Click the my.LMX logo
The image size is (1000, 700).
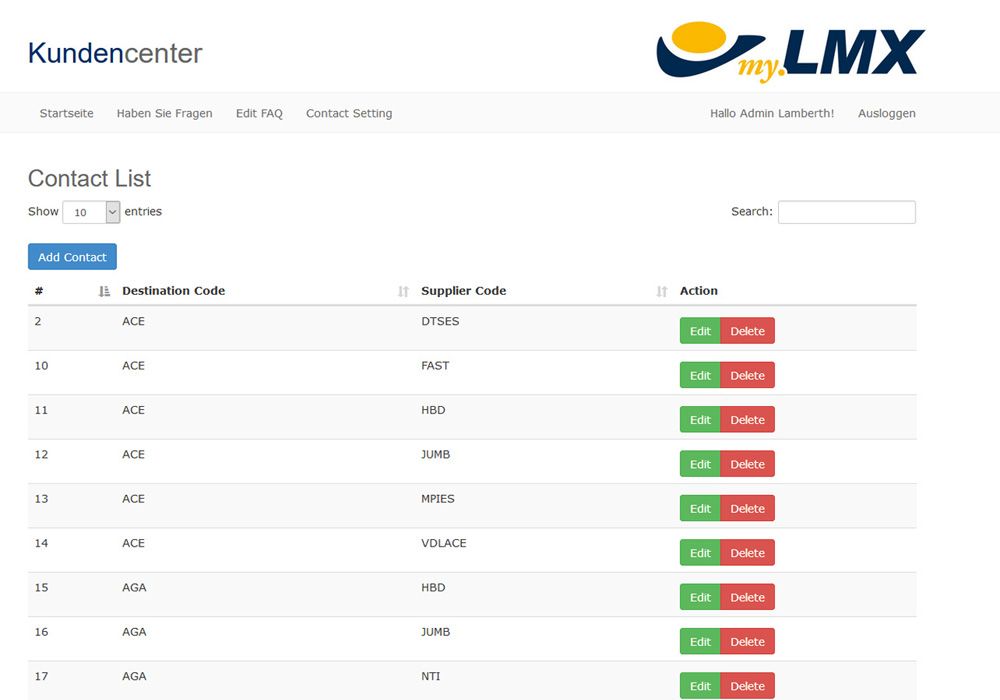pyautogui.click(x=790, y=52)
